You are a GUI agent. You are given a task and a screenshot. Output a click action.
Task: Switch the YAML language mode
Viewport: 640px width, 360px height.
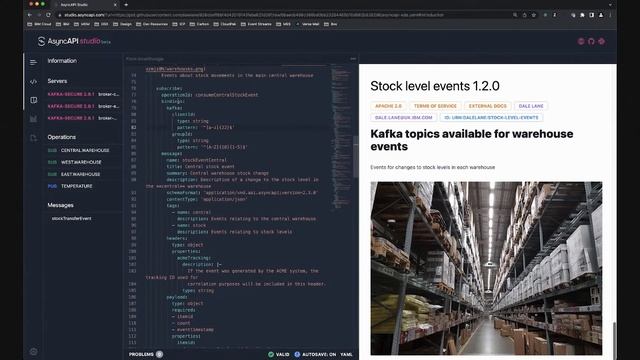pos(347,354)
